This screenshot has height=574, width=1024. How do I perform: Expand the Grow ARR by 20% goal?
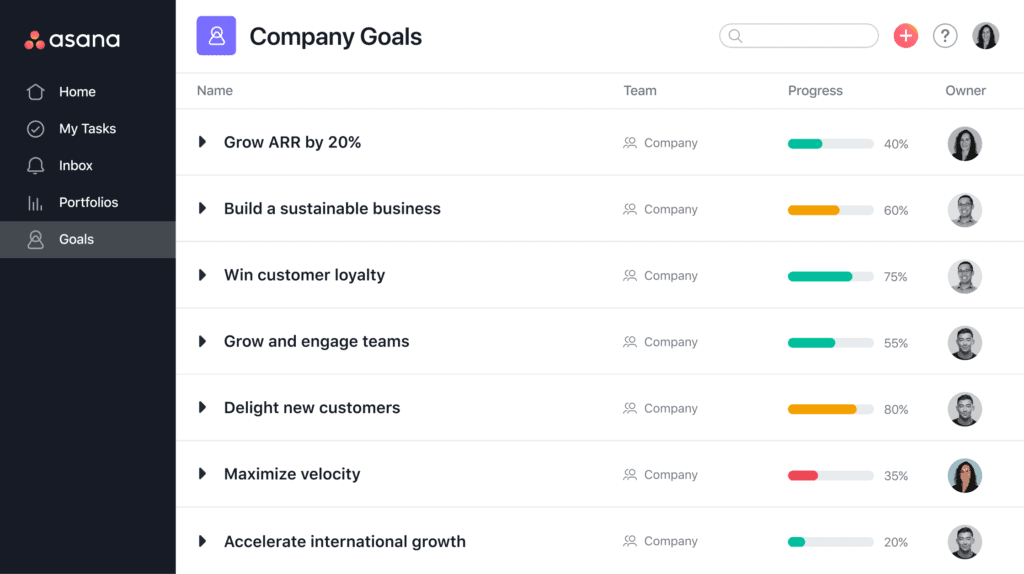202,143
